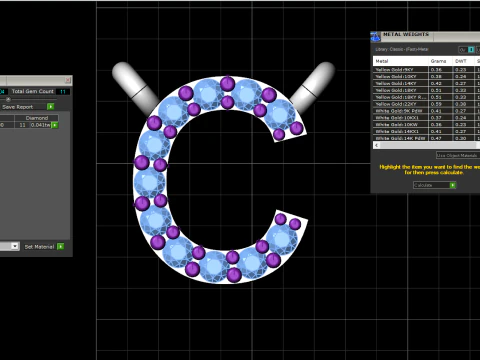Click the 0.041tw diamond weight cell
Image resolution: width=480 pixels, height=360 pixels.
point(40,125)
